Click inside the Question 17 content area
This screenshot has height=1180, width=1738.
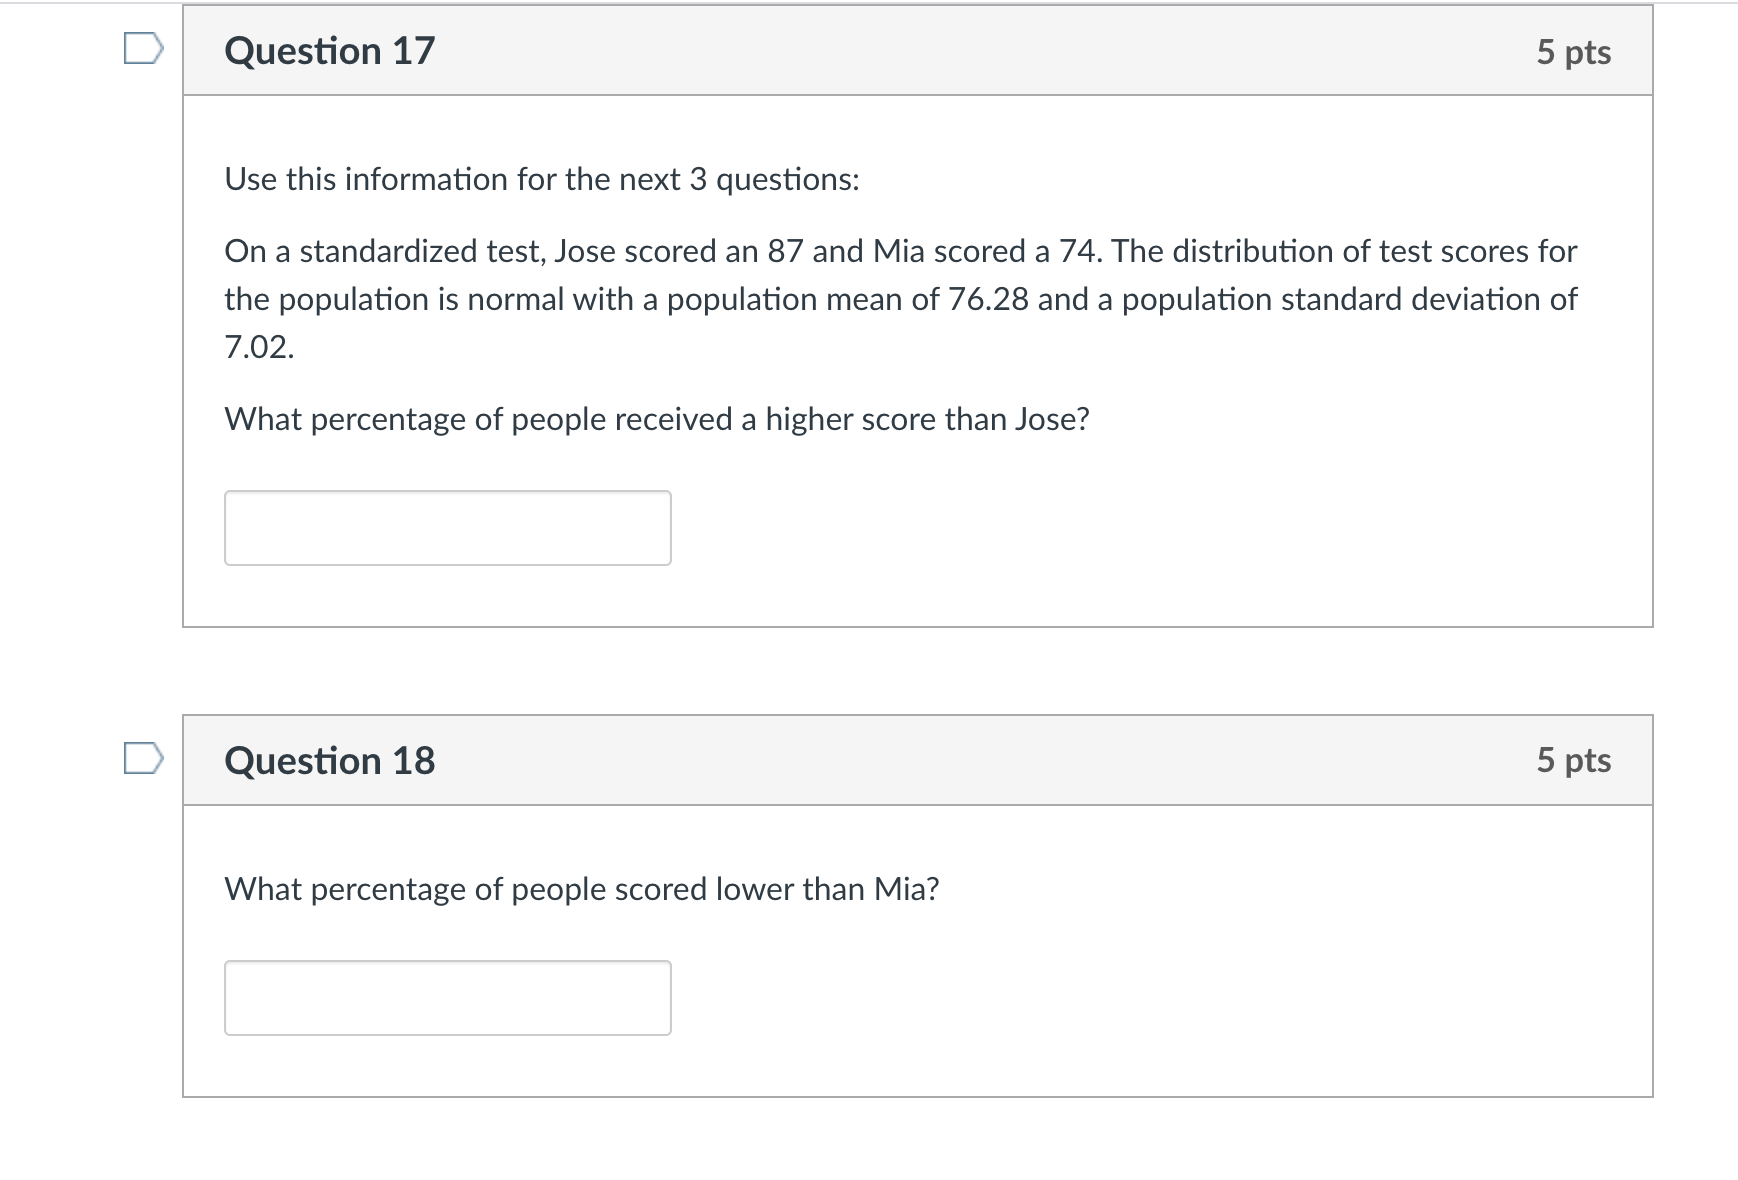(900, 300)
